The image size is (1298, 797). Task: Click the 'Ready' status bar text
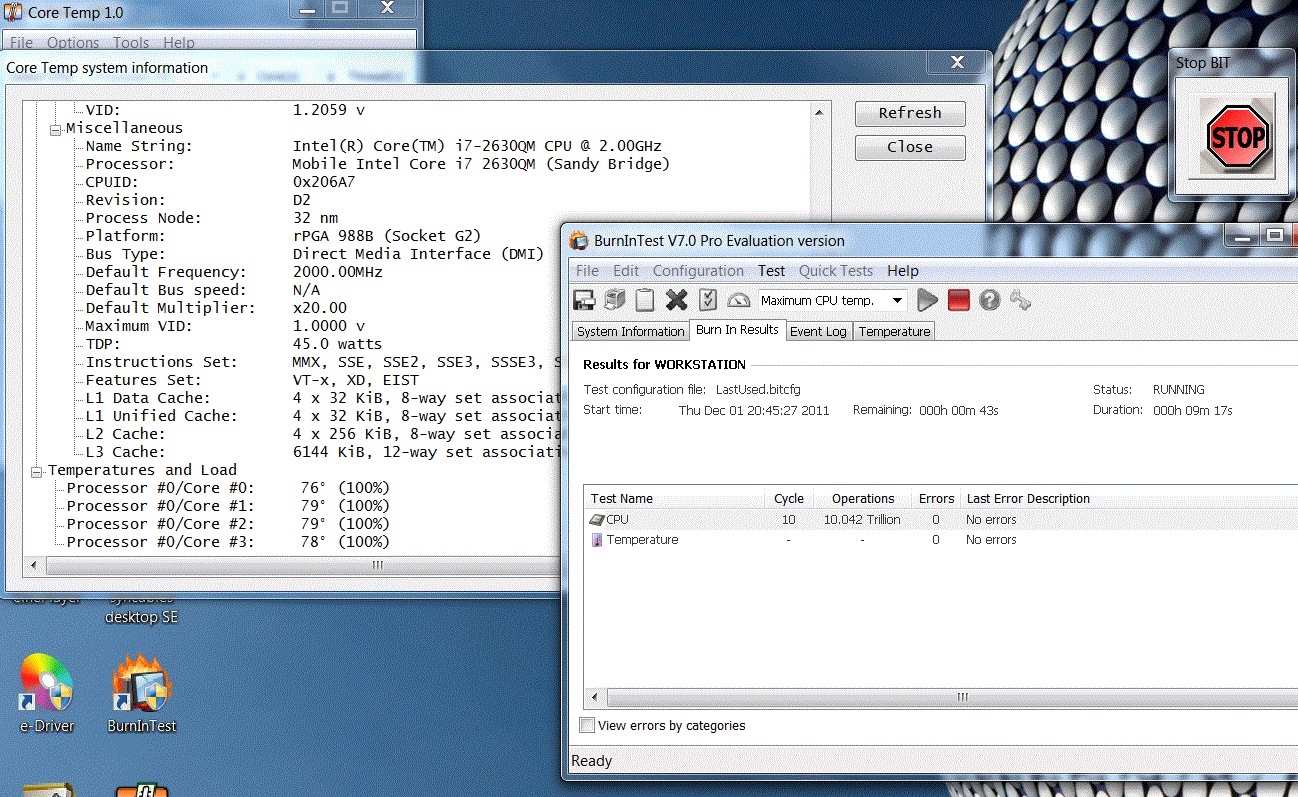[x=591, y=761]
